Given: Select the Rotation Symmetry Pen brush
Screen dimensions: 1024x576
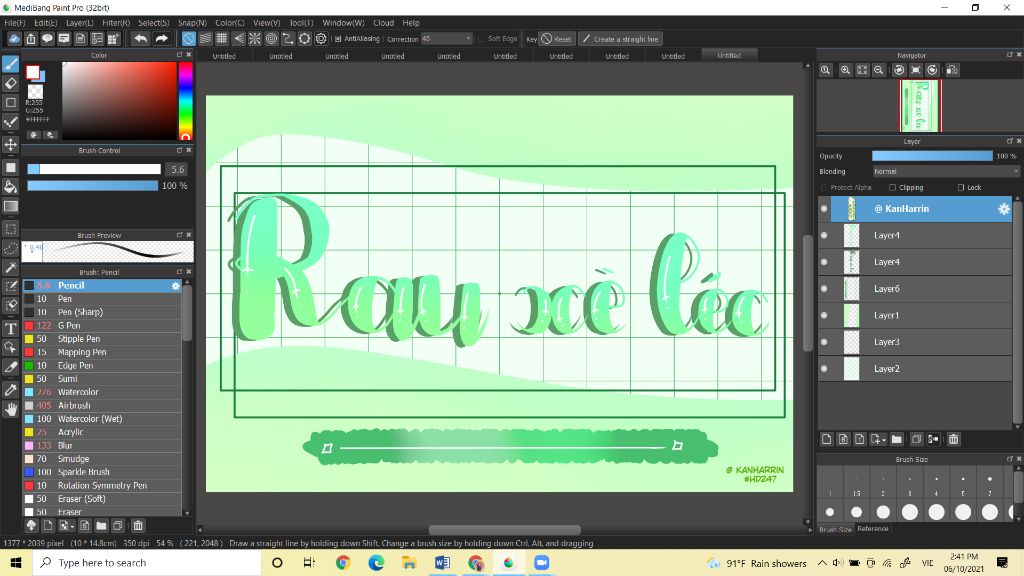Looking at the screenshot, I should pos(102,486).
